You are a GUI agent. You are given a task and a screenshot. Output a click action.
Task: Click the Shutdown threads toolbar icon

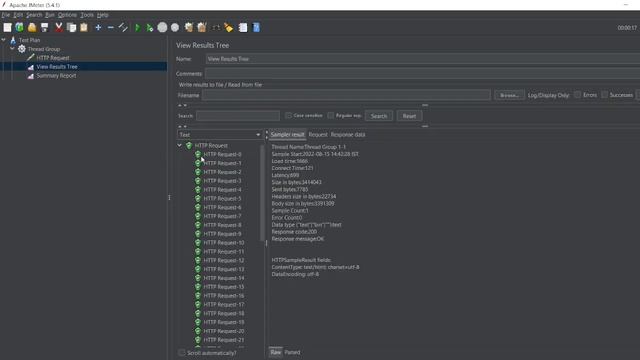(x=175, y=27)
